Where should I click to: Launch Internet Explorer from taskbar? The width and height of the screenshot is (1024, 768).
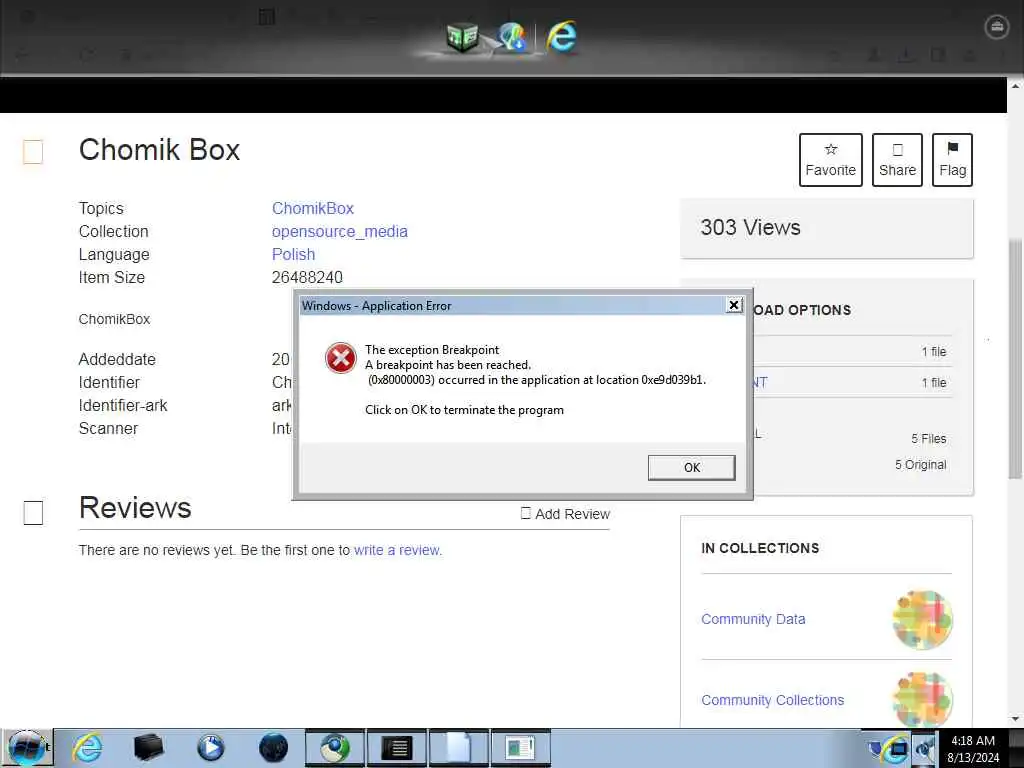pos(88,748)
